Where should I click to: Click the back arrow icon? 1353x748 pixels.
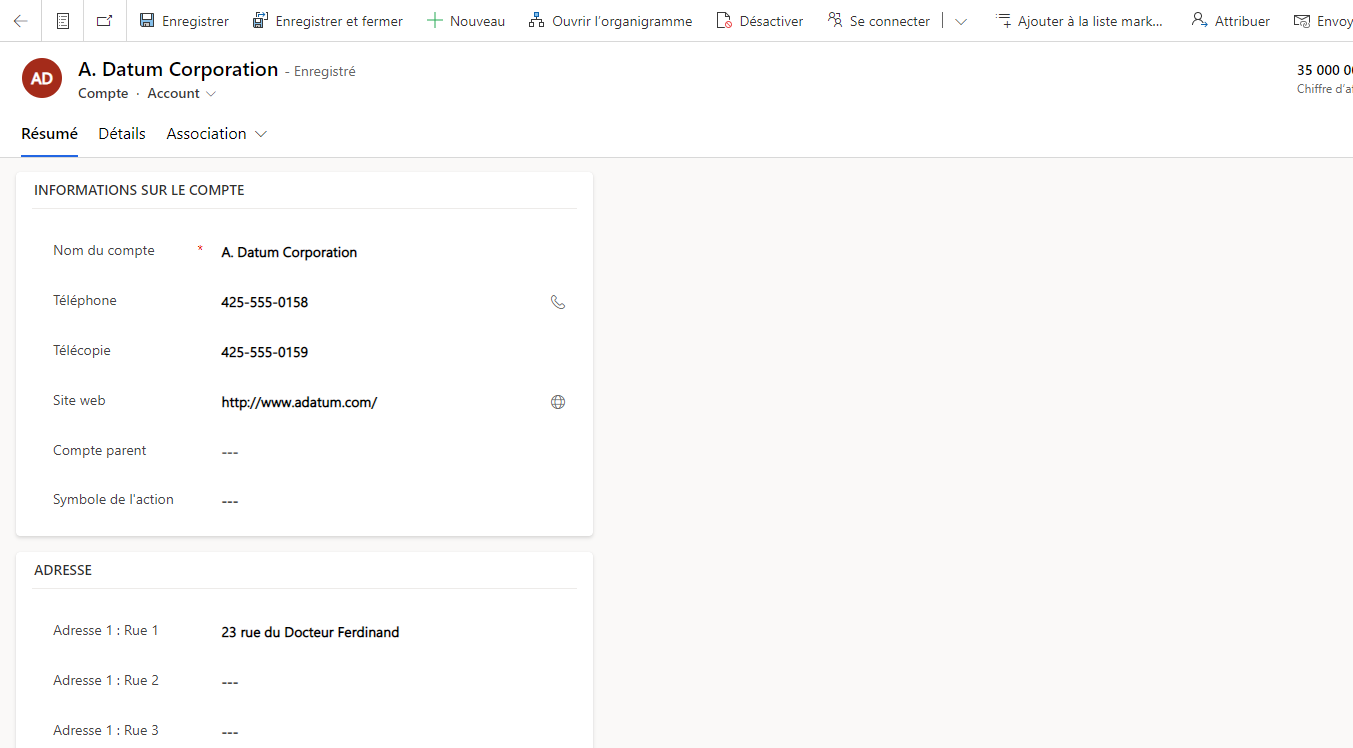pyautogui.click(x=20, y=21)
